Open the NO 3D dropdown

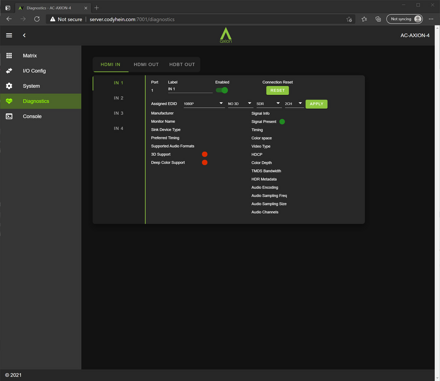240,104
